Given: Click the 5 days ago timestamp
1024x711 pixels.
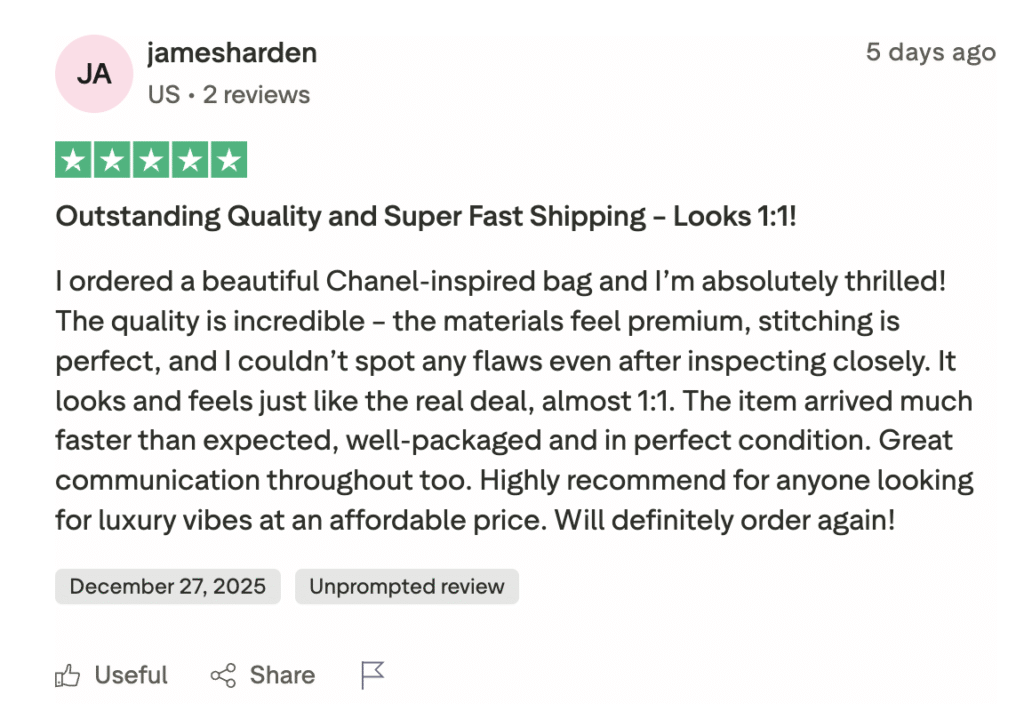Looking at the screenshot, I should click(x=930, y=52).
